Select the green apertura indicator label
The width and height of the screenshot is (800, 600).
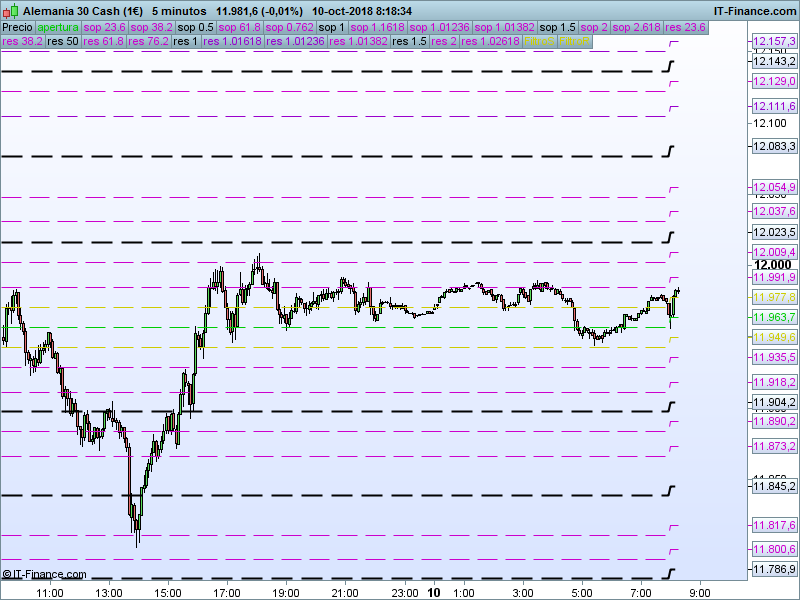coord(58,28)
